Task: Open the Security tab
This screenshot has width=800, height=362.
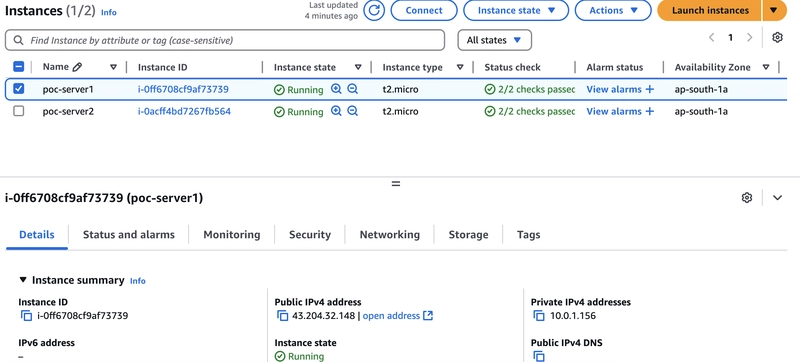Action: click(x=310, y=235)
